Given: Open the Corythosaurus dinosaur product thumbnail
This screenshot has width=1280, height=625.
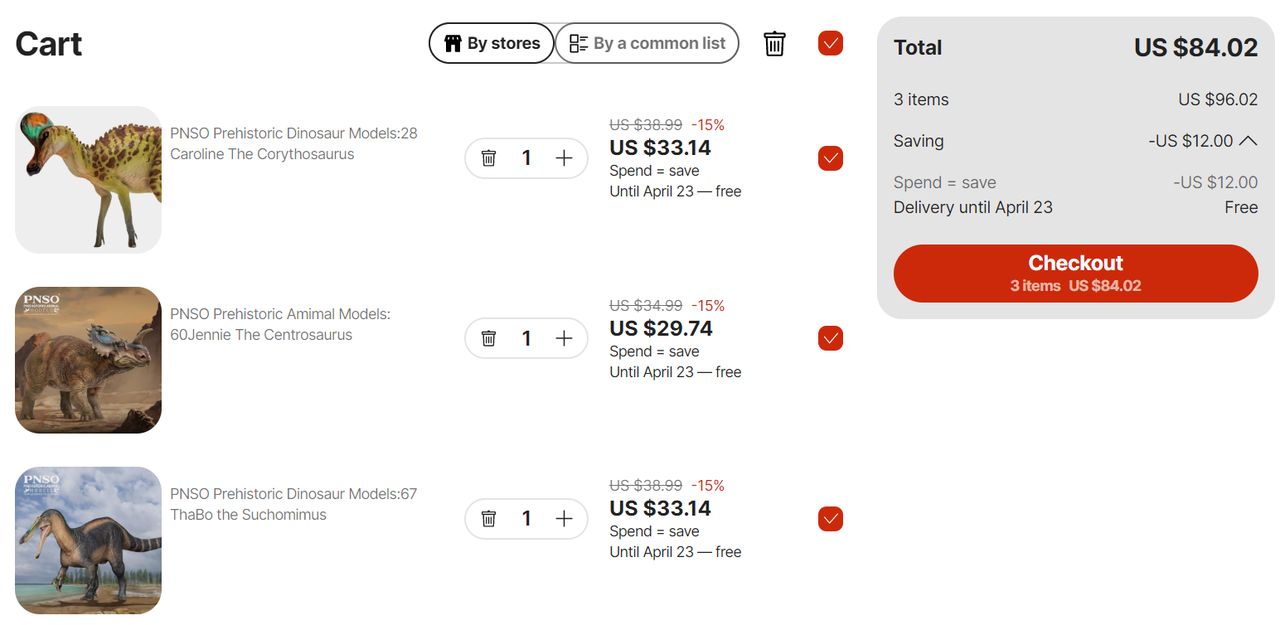Looking at the screenshot, I should [x=88, y=179].
